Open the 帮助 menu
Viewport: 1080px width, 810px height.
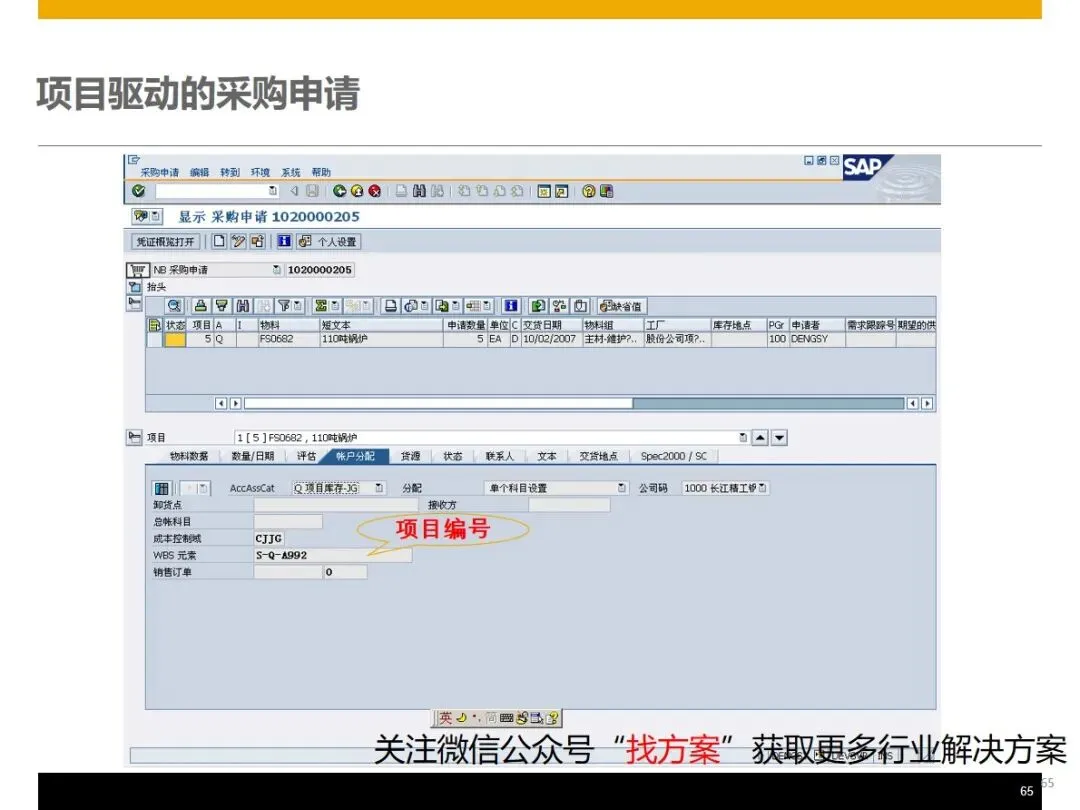[x=321, y=172]
